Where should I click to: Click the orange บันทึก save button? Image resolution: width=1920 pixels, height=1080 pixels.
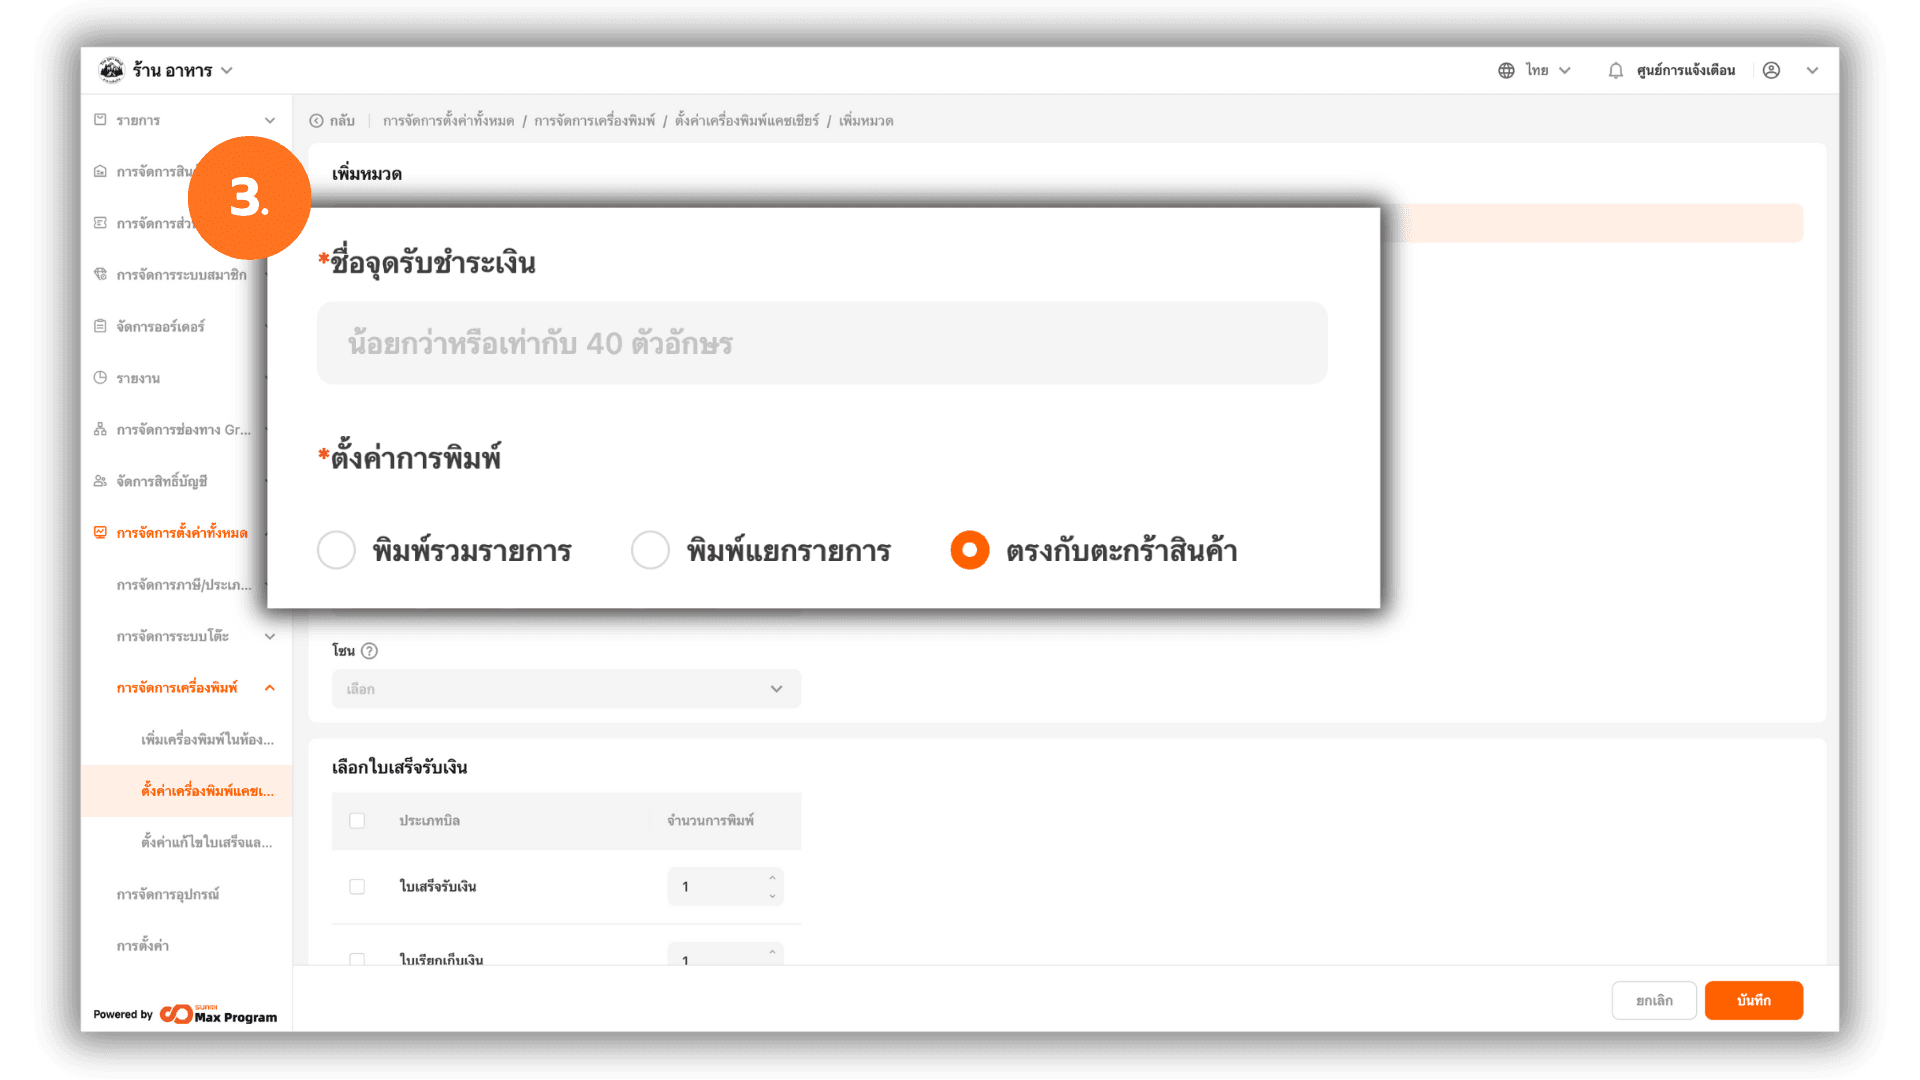(1754, 1001)
